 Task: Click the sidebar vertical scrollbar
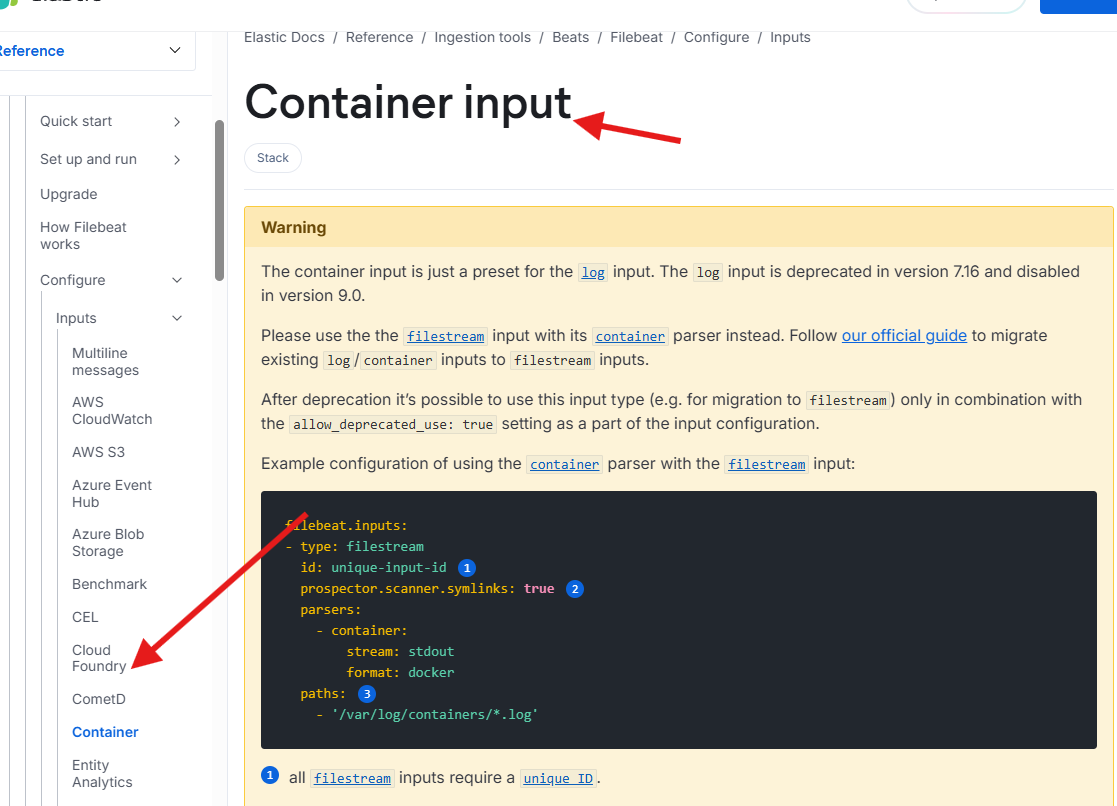(x=219, y=200)
